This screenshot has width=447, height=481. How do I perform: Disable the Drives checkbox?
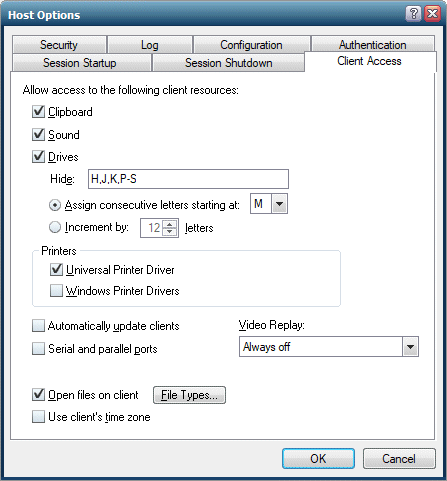click(38, 157)
